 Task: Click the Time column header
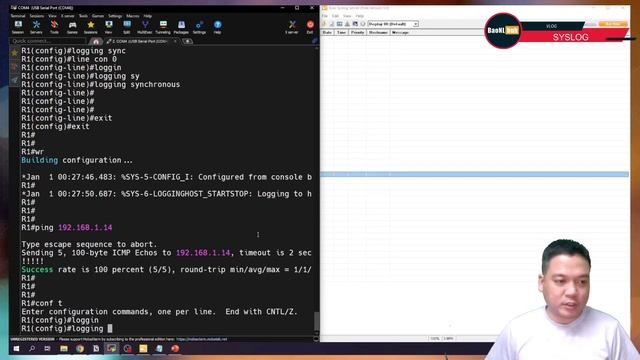[342, 32]
